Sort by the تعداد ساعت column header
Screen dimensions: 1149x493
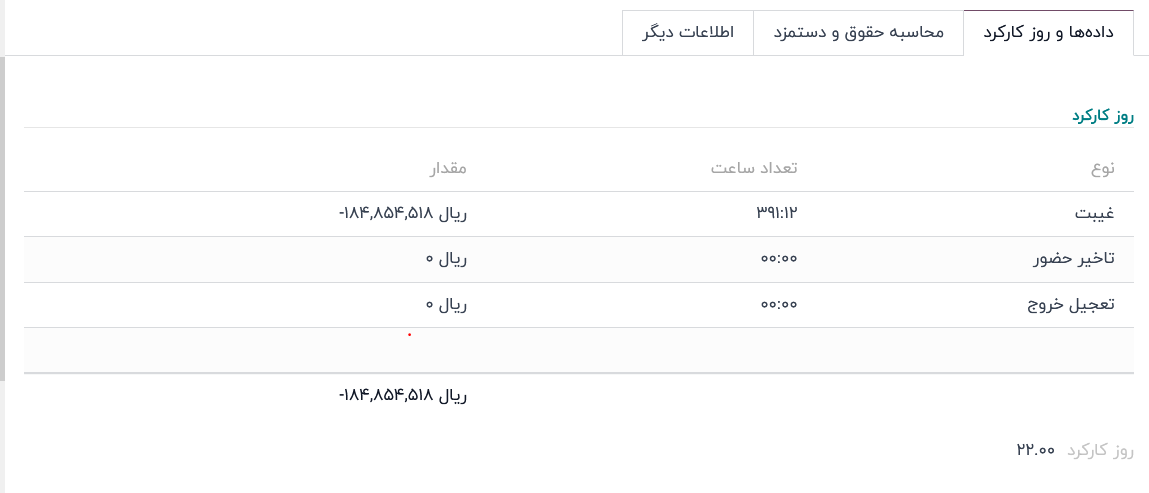(x=754, y=168)
